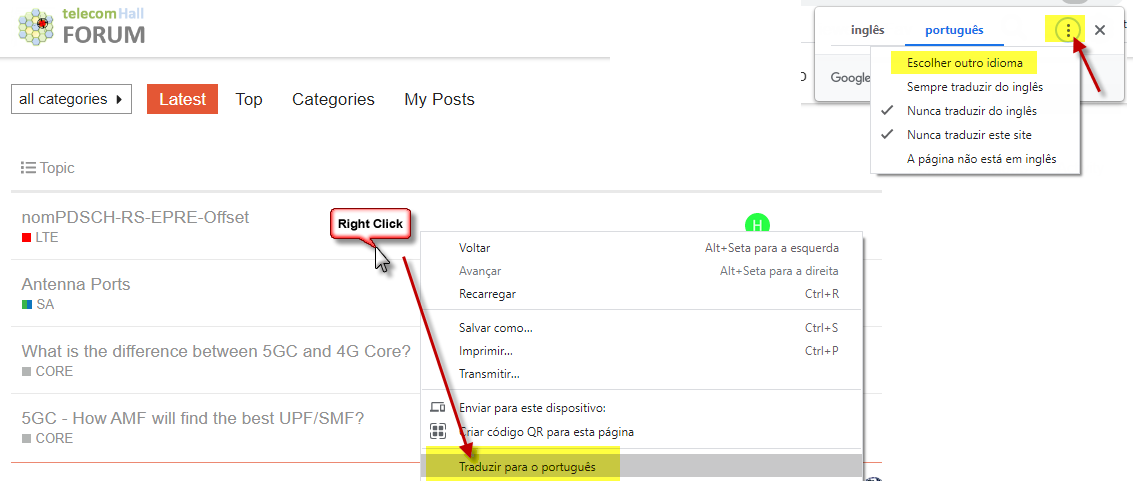Click the Topic list header icon
Screen dimensions: 1133x481
(29, 168)
